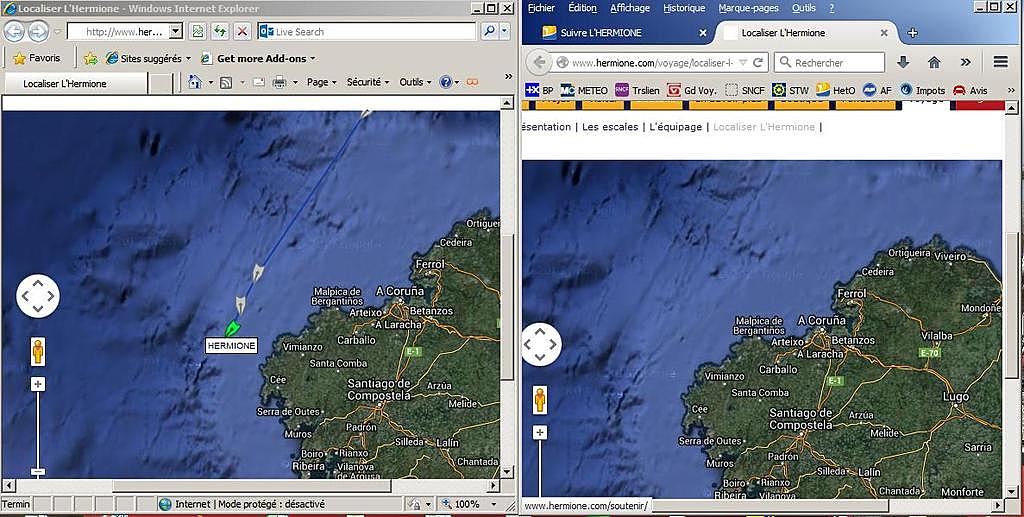1024x517 pixels.
Task: Open the Fichier menu in Firefox
Action: 541,8
